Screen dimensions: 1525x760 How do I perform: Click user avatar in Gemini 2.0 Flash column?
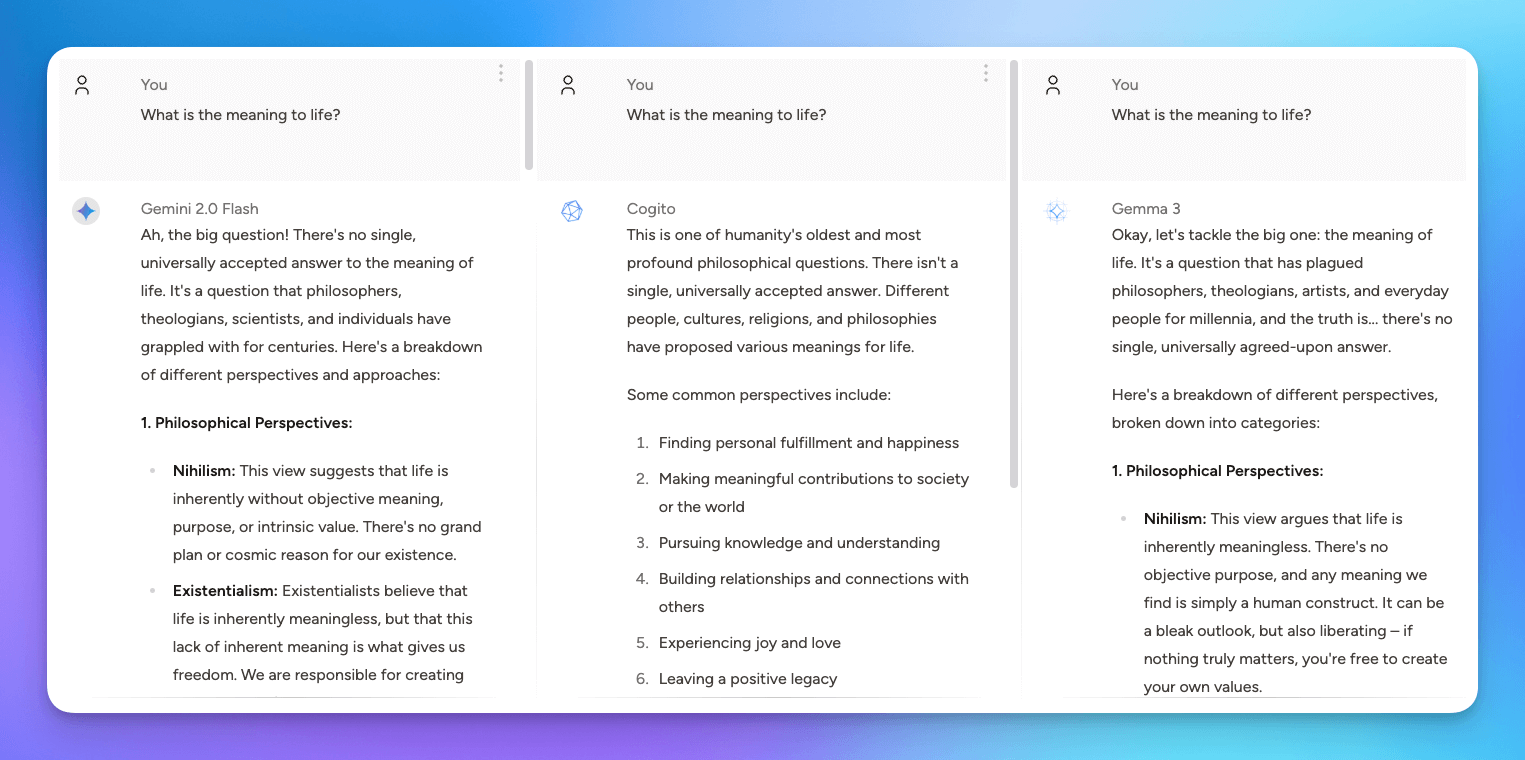pos(82,86)
